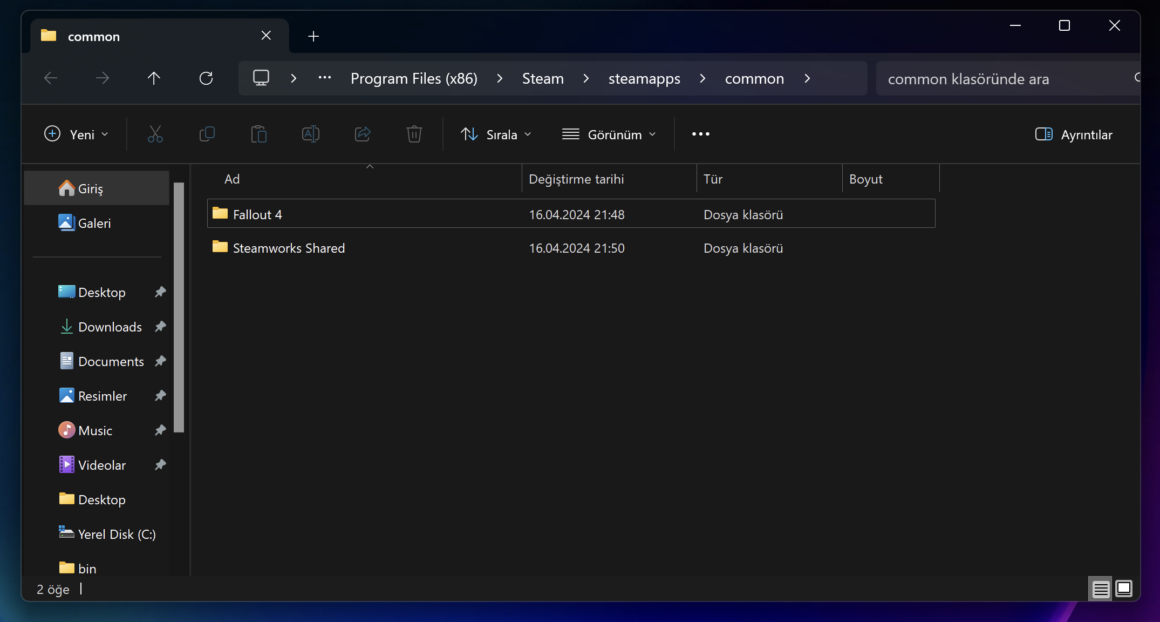This screenshot has height=622, width=1160.
Task: Open Downloads in the sidebar
Action: point(97,327)
